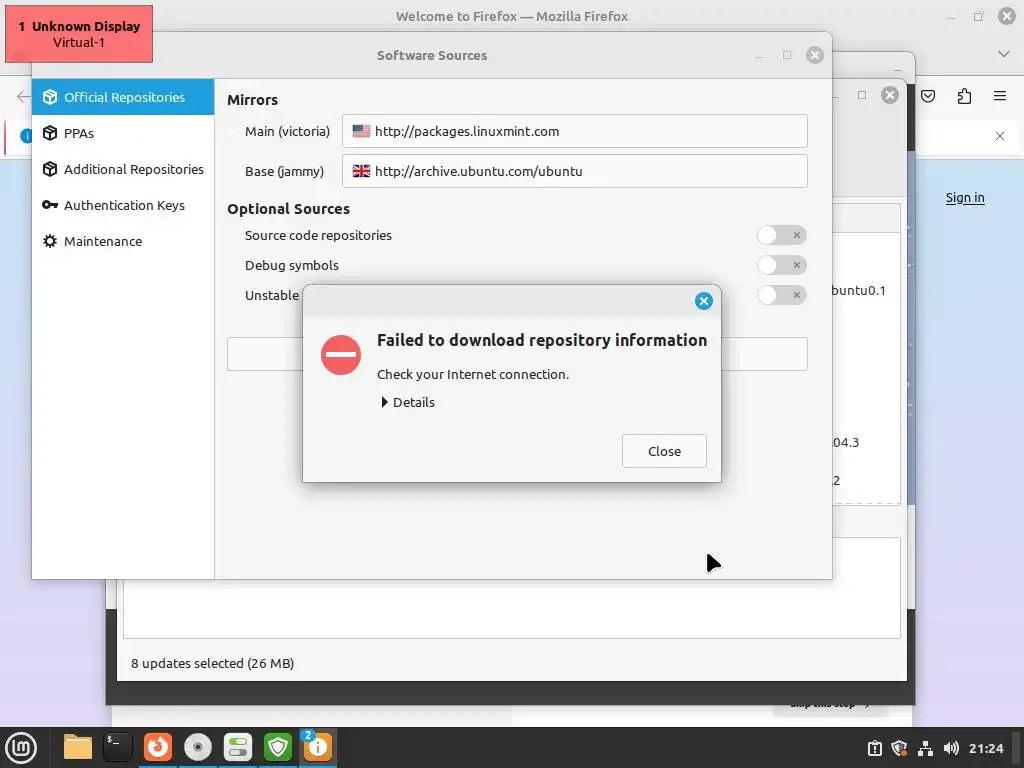Viewport: 1024px width, 768px height.
Task: Dismiss Firefox notification bar with X
Action: [x=1000, y=136]
